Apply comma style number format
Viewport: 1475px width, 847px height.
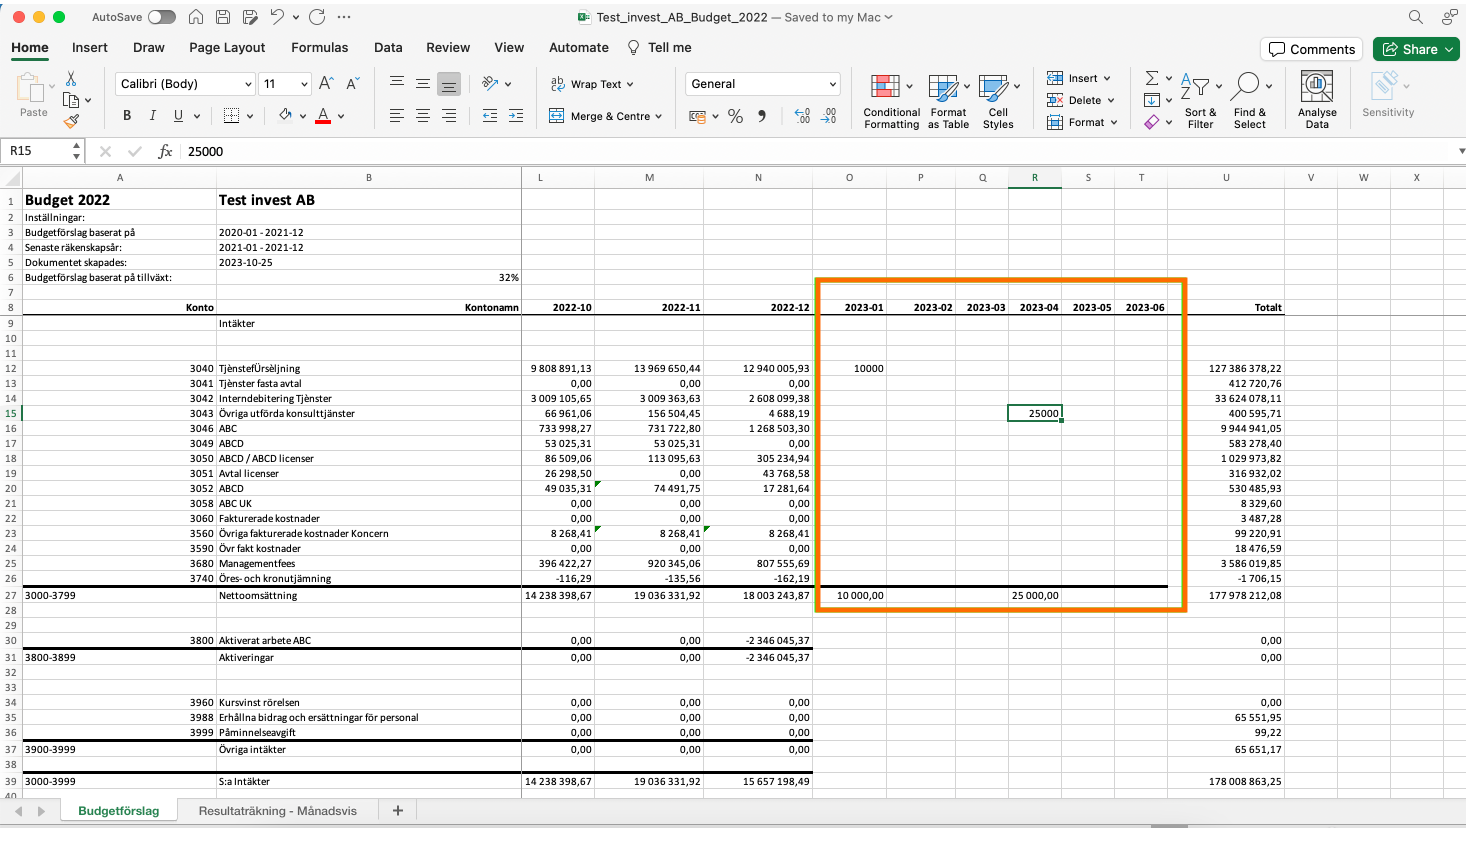762,116
